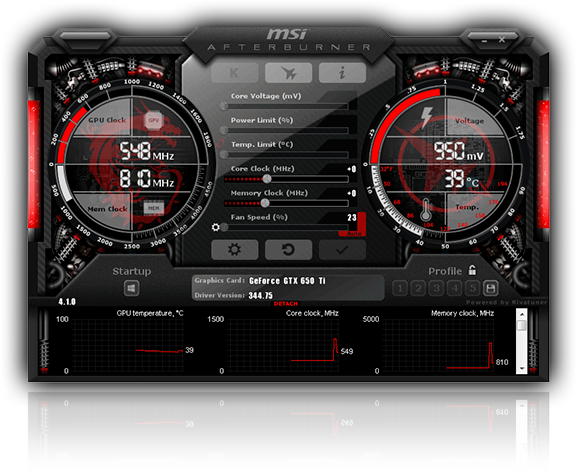Select profile slot 1
The width and height of the screenshot is (577, 473).
(x=400, y=288)
